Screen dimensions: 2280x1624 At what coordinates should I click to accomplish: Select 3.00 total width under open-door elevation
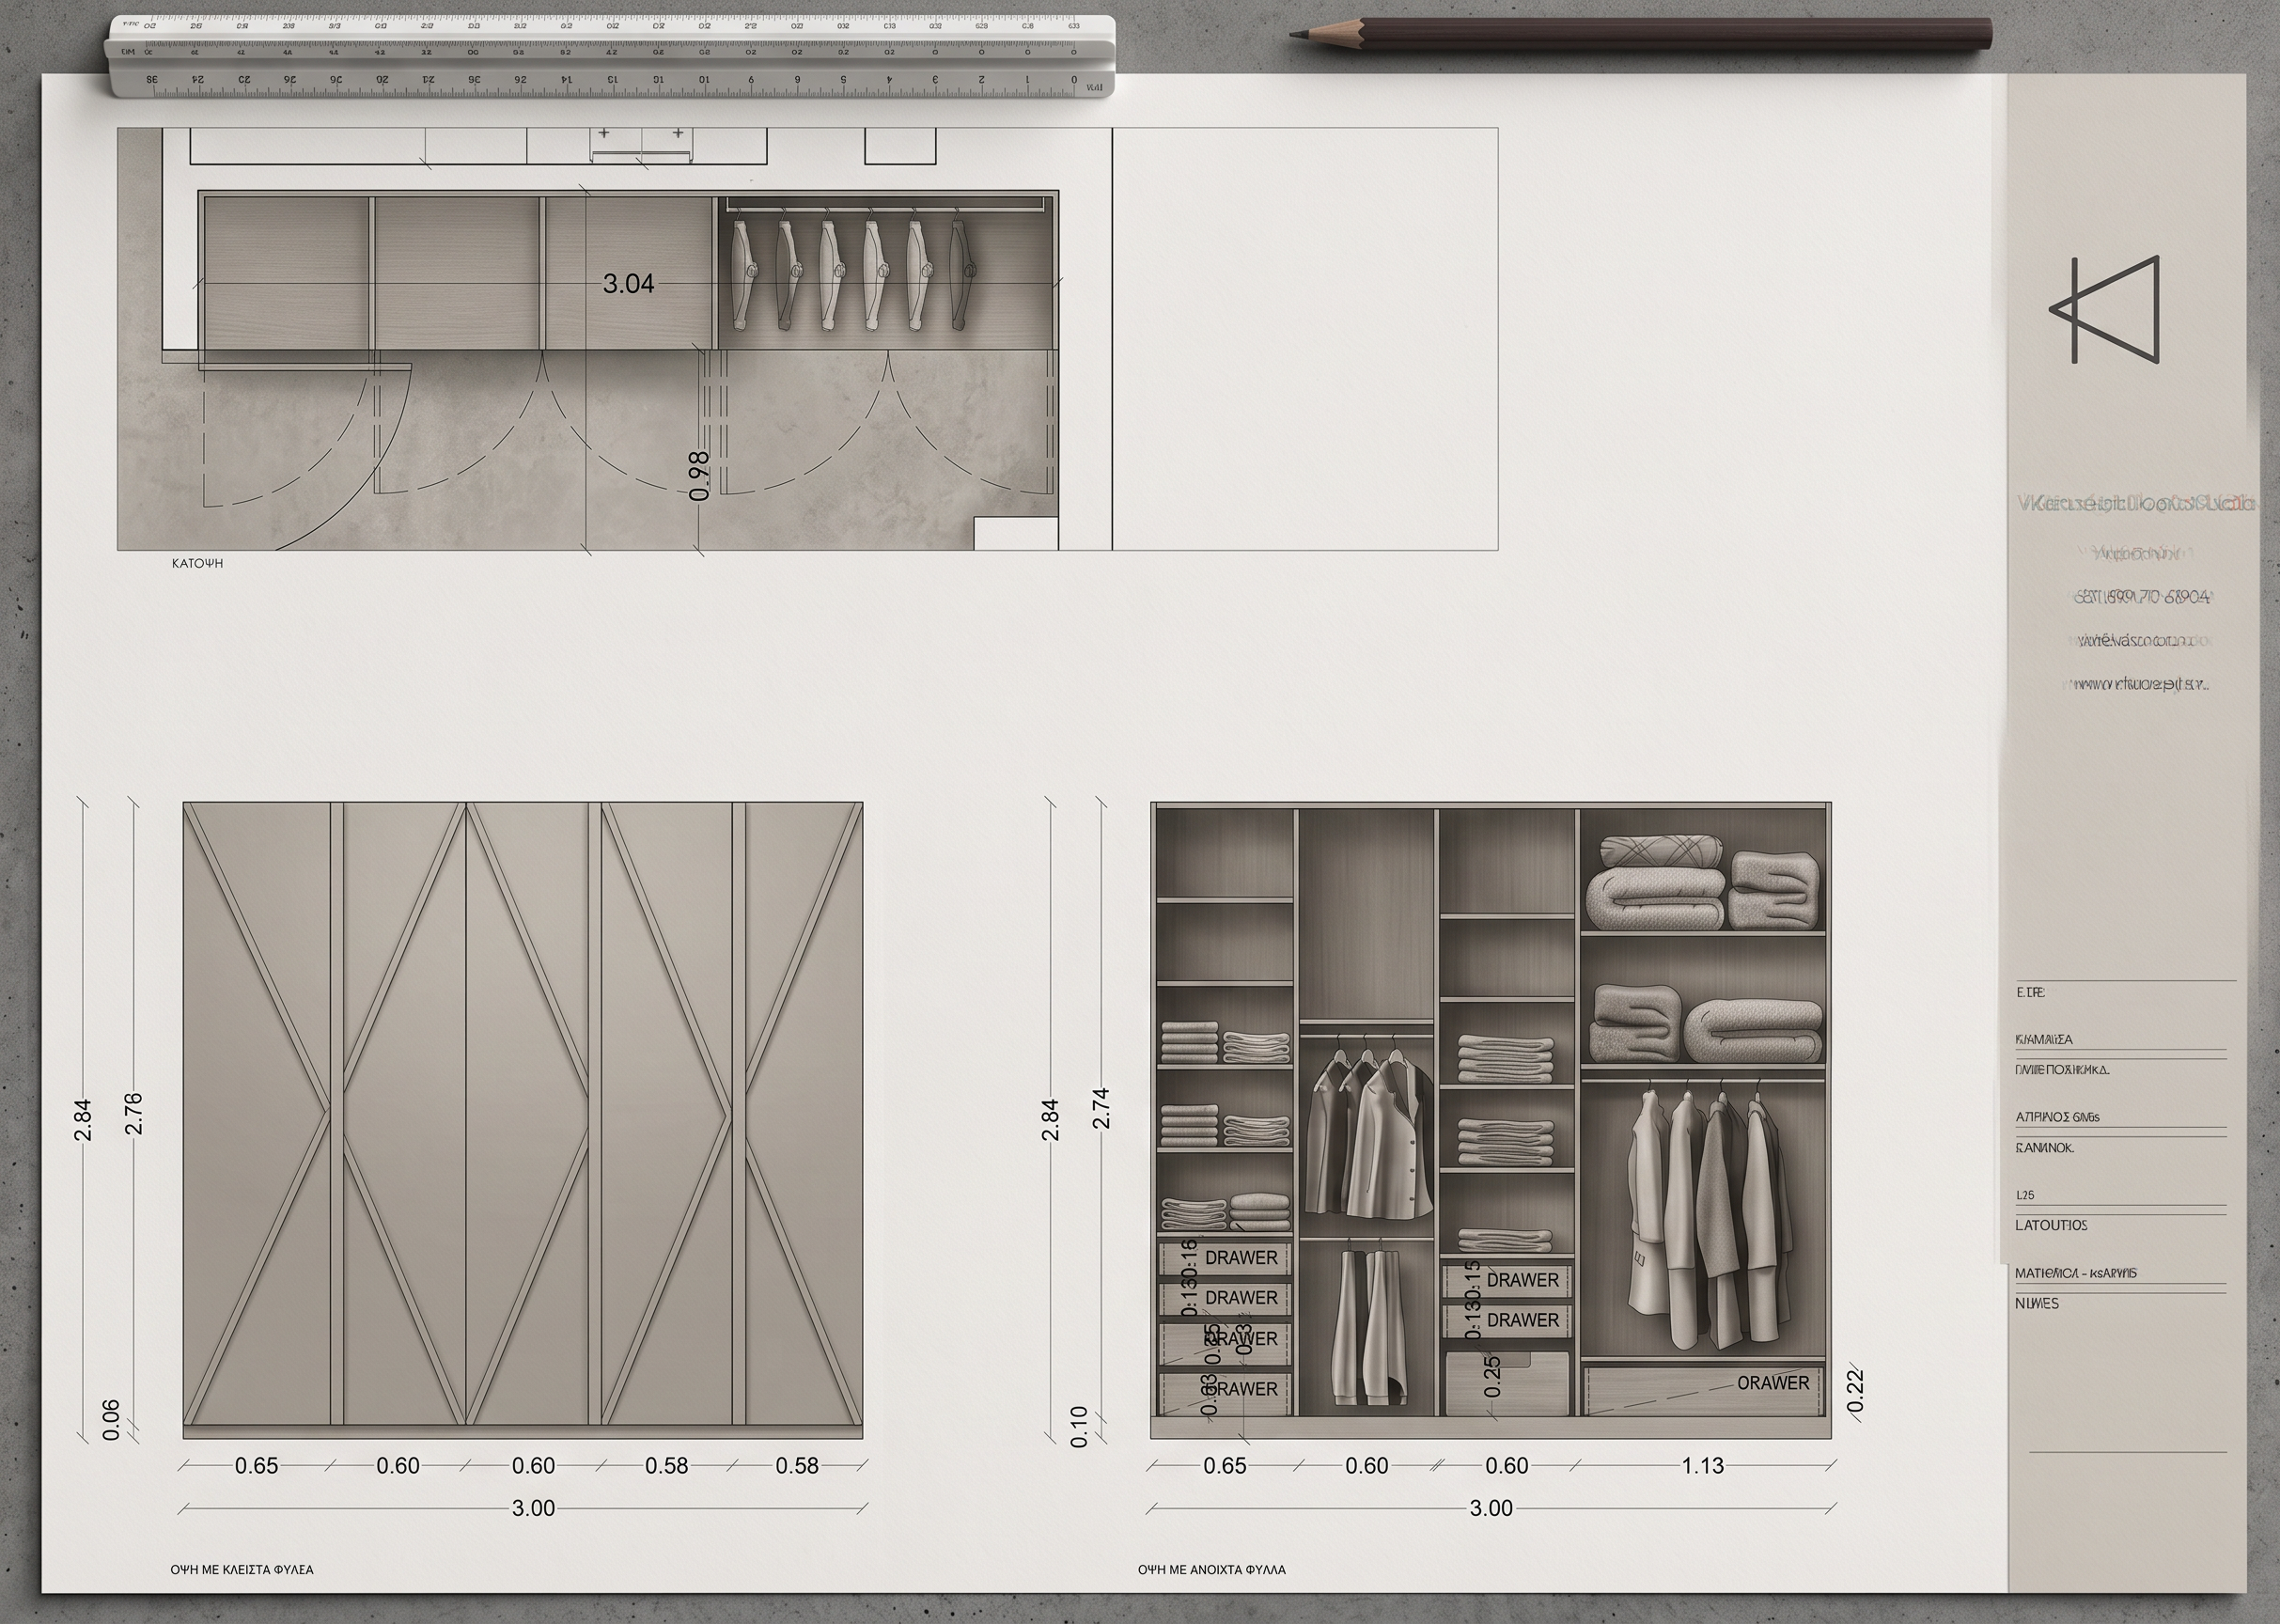coord(1490,1508)
